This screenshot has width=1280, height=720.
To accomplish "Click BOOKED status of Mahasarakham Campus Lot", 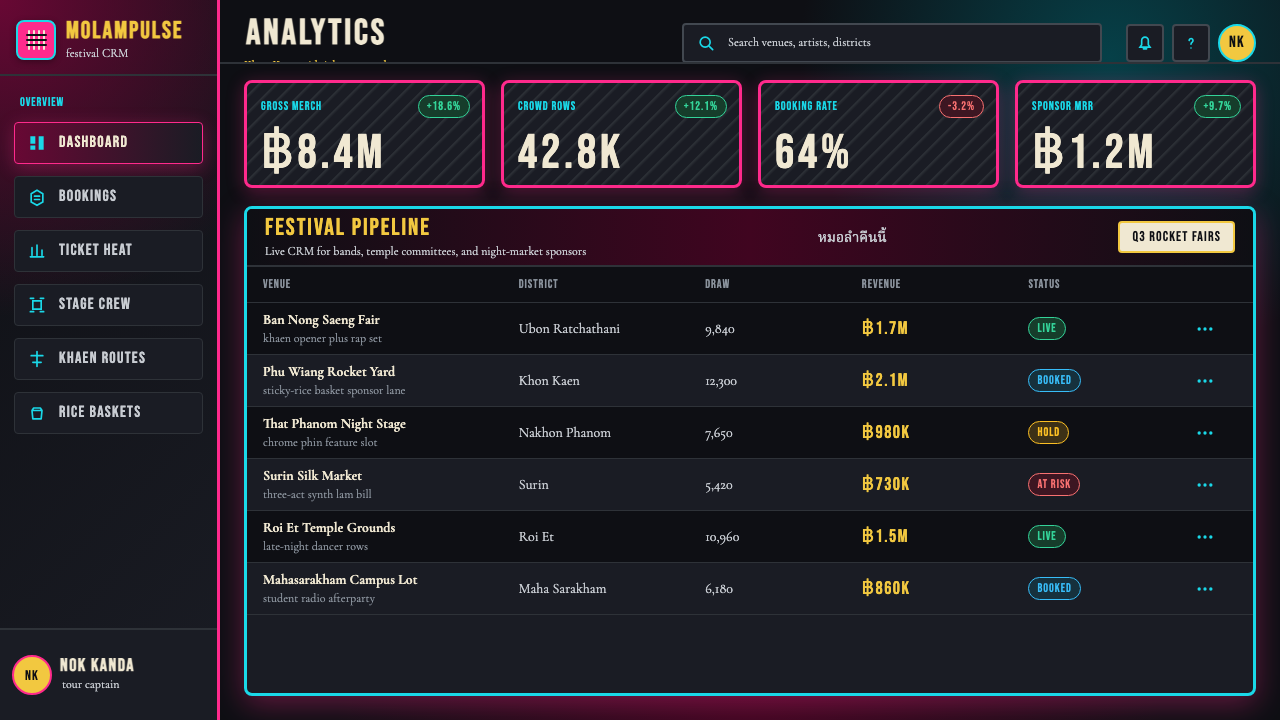I will click(1054, 589).
